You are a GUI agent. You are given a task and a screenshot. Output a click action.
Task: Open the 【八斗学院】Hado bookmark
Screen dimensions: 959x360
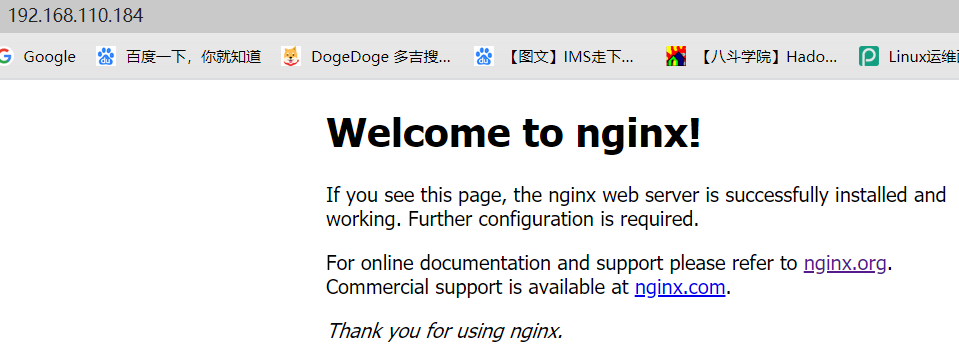752,57
